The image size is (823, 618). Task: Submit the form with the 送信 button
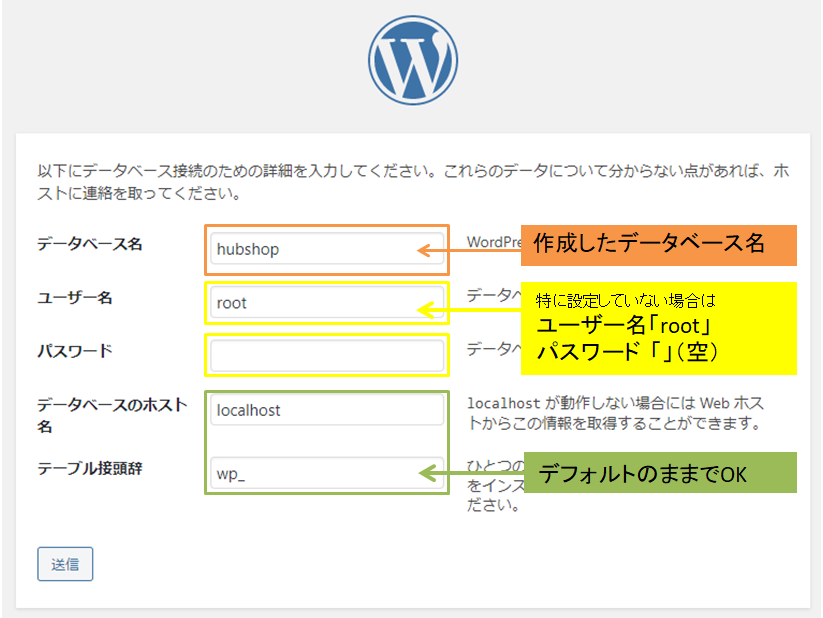tap(65, 564)
